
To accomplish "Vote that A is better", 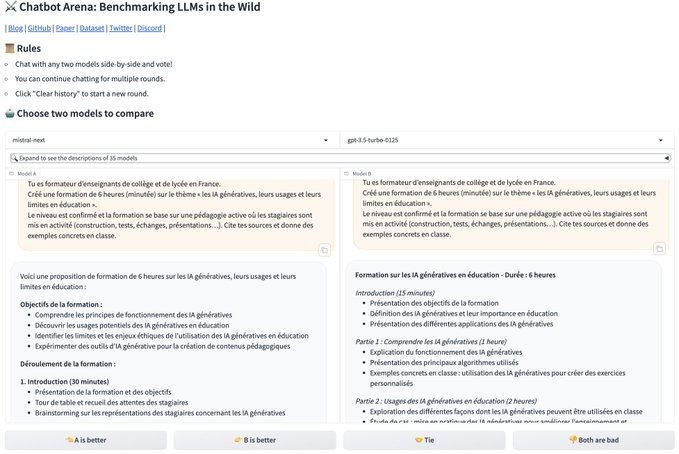I will (x=86, y=440).
